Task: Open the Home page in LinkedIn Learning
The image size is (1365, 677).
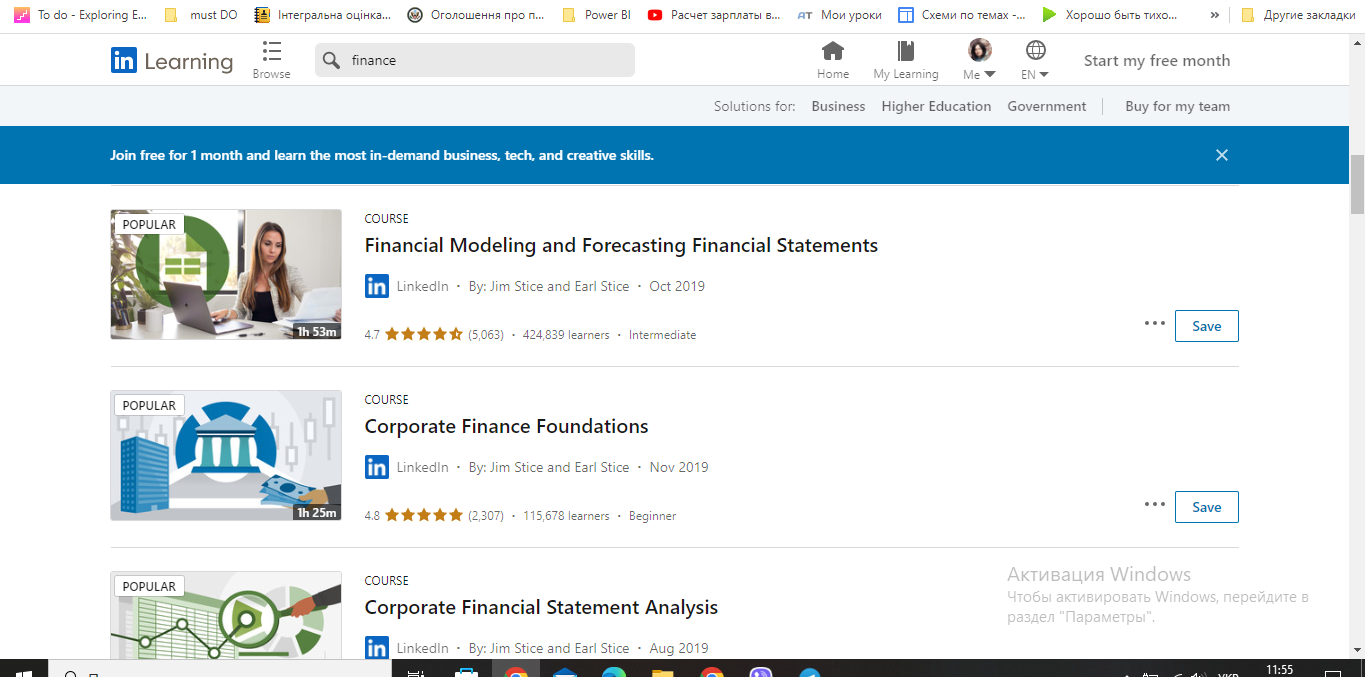Action: coord(833,58)
